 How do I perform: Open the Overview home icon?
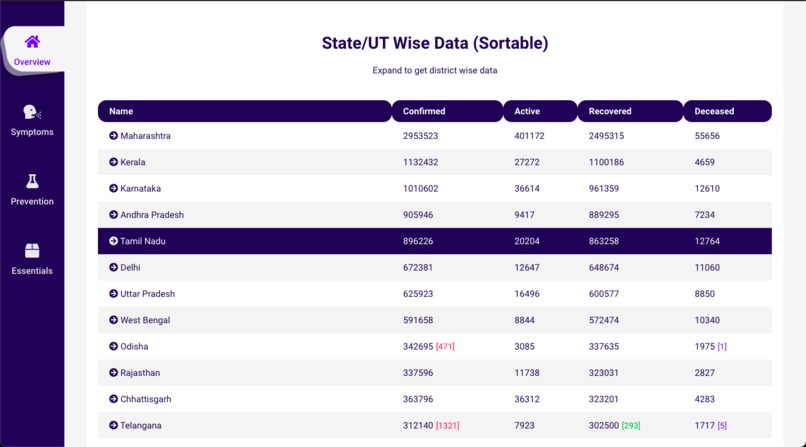tap(32, 42)
